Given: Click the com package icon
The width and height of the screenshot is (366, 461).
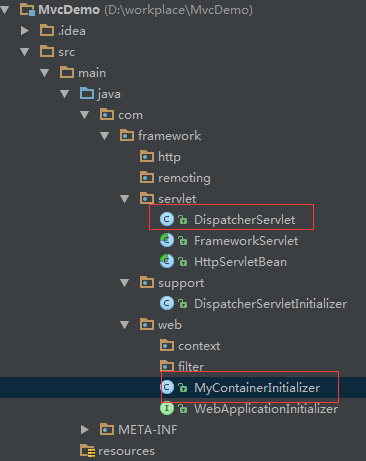Looking at the screenshot, I should [x=107, y=114].
